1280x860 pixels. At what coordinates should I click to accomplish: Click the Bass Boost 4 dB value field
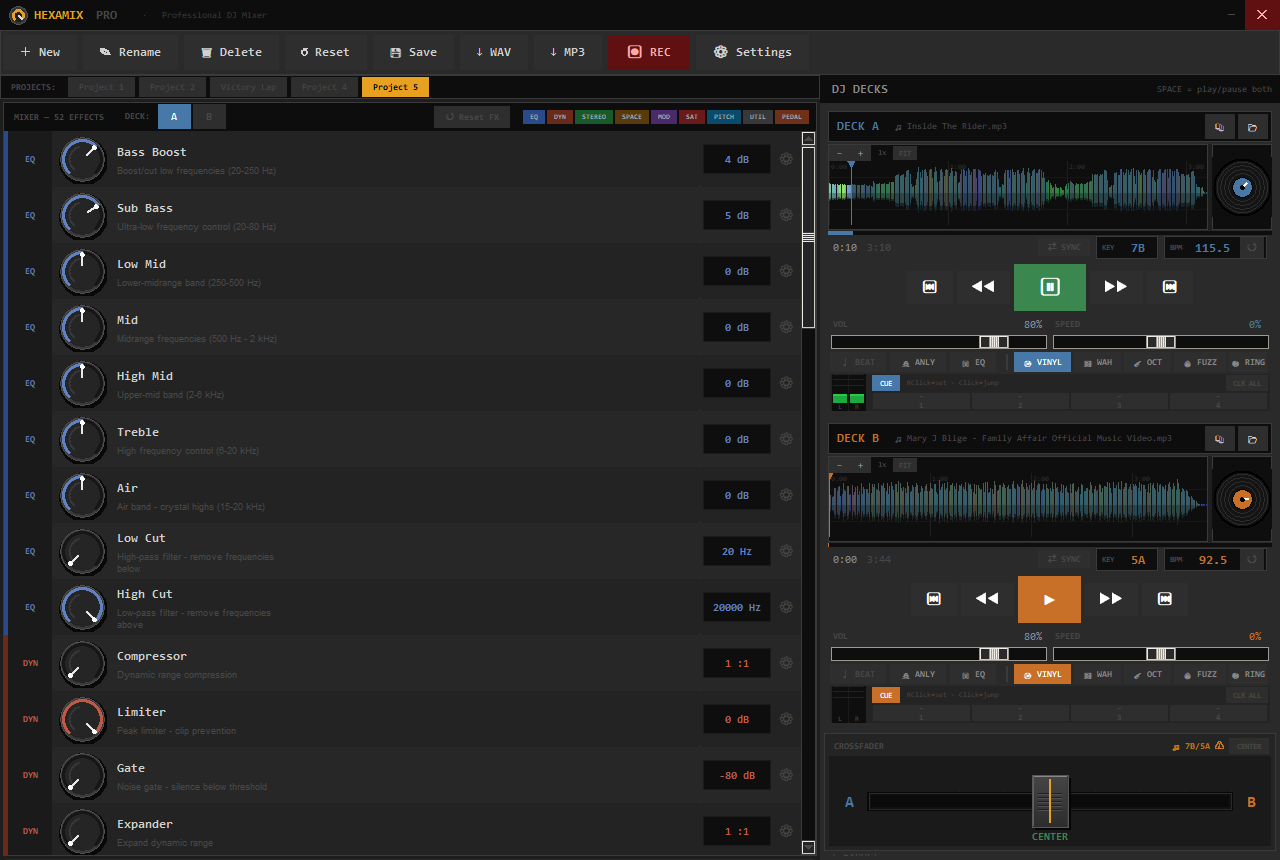coord(737,159)
